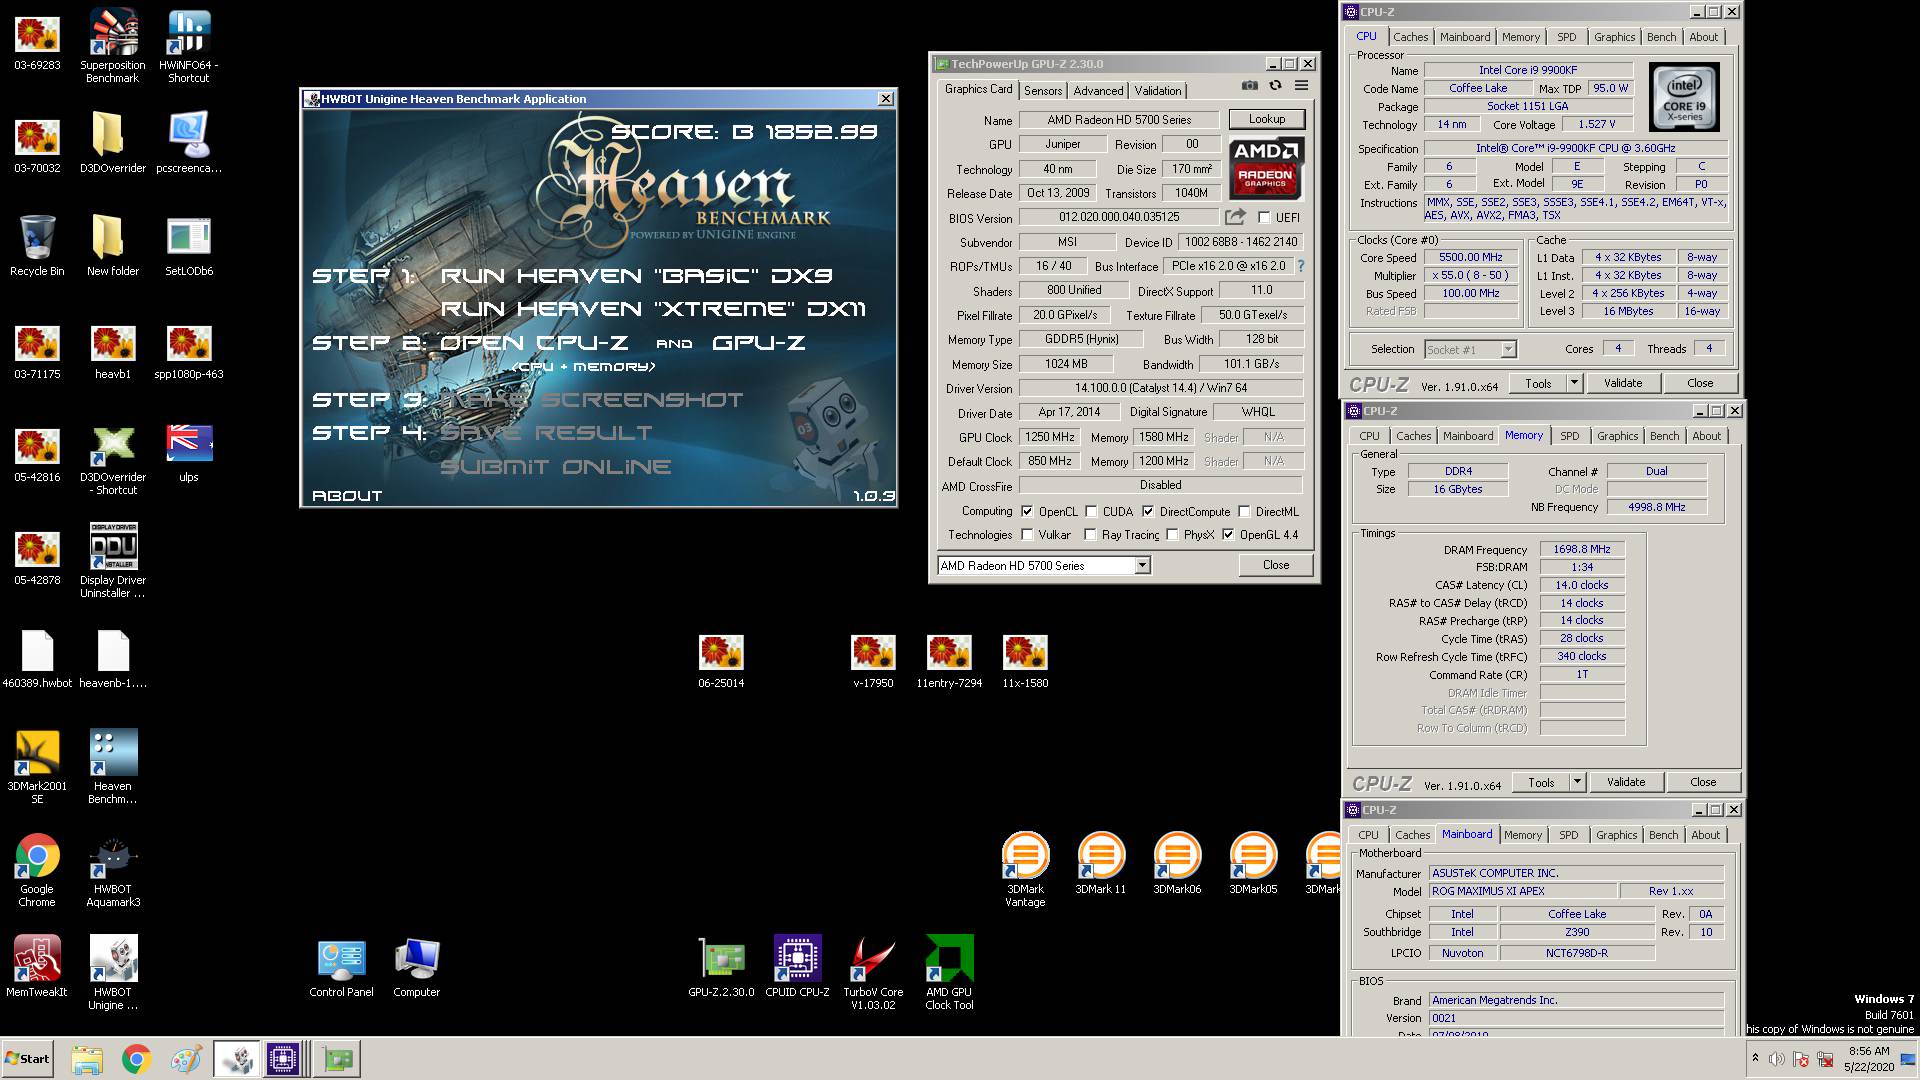The height and width of the screenshot is (1080, 1920).
Task: Select the HWBOT Aquamark3 desktop icon
Action: [x=112, y=870]
